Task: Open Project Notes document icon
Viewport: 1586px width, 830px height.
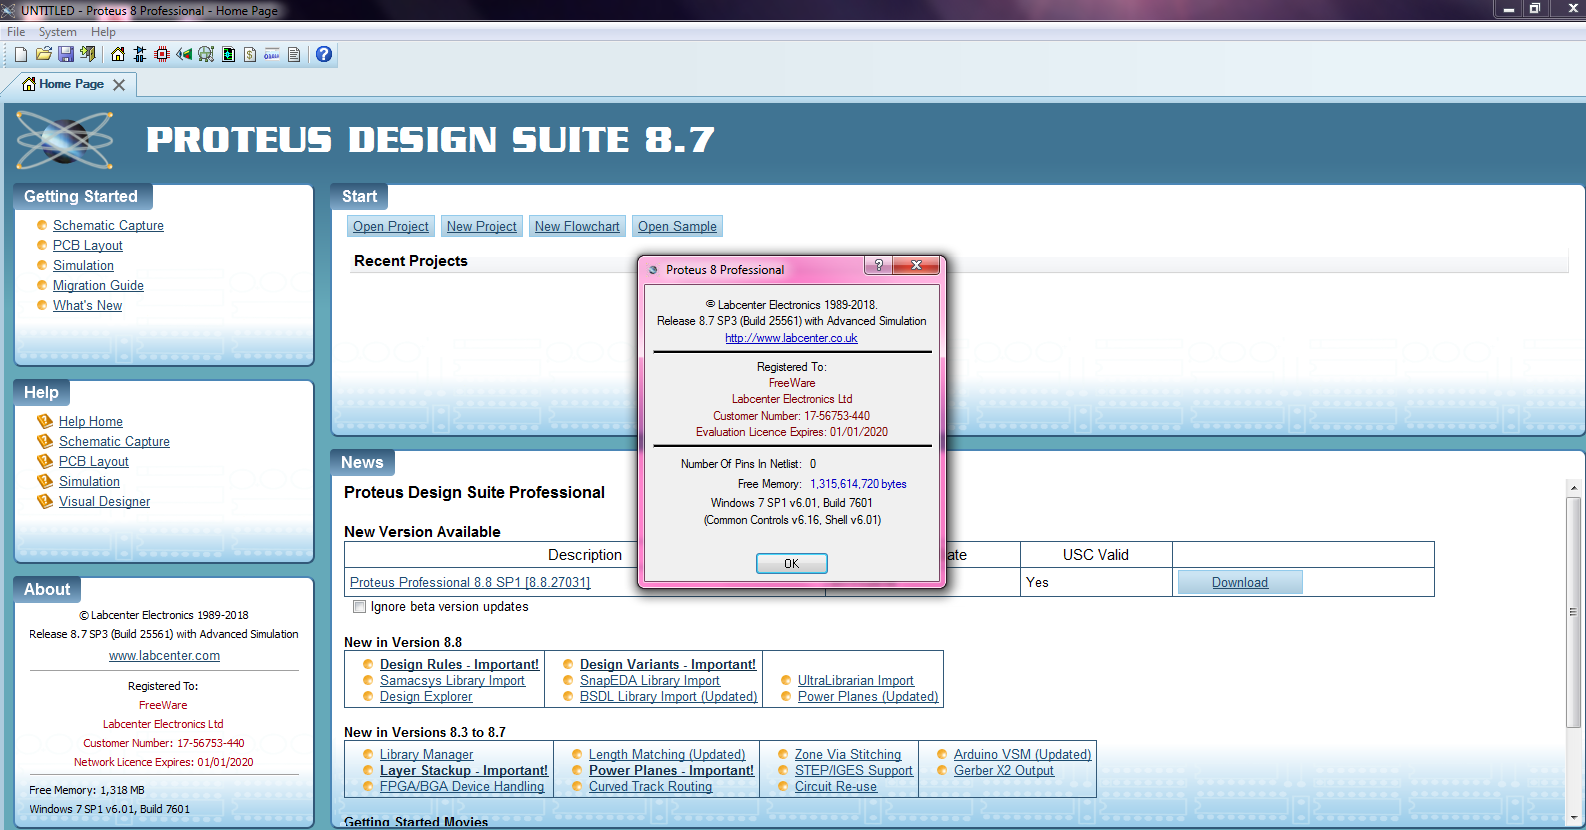Action: tap(294, 54)
